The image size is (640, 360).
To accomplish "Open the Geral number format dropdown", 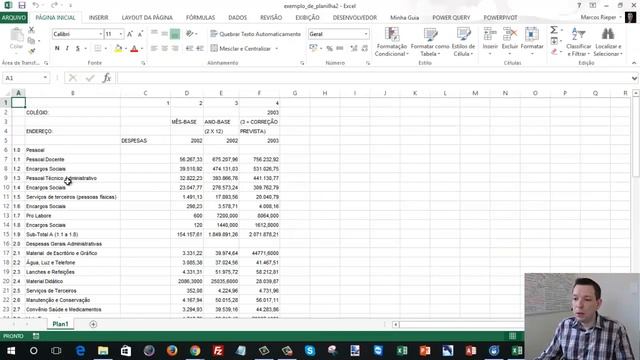I will click(366, 34).
